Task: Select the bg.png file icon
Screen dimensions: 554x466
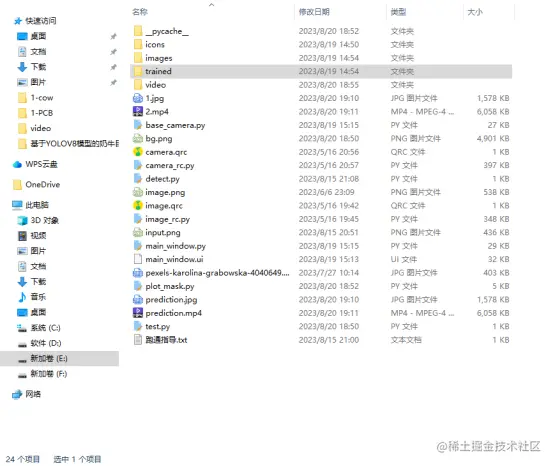Action: click(138, 138)
